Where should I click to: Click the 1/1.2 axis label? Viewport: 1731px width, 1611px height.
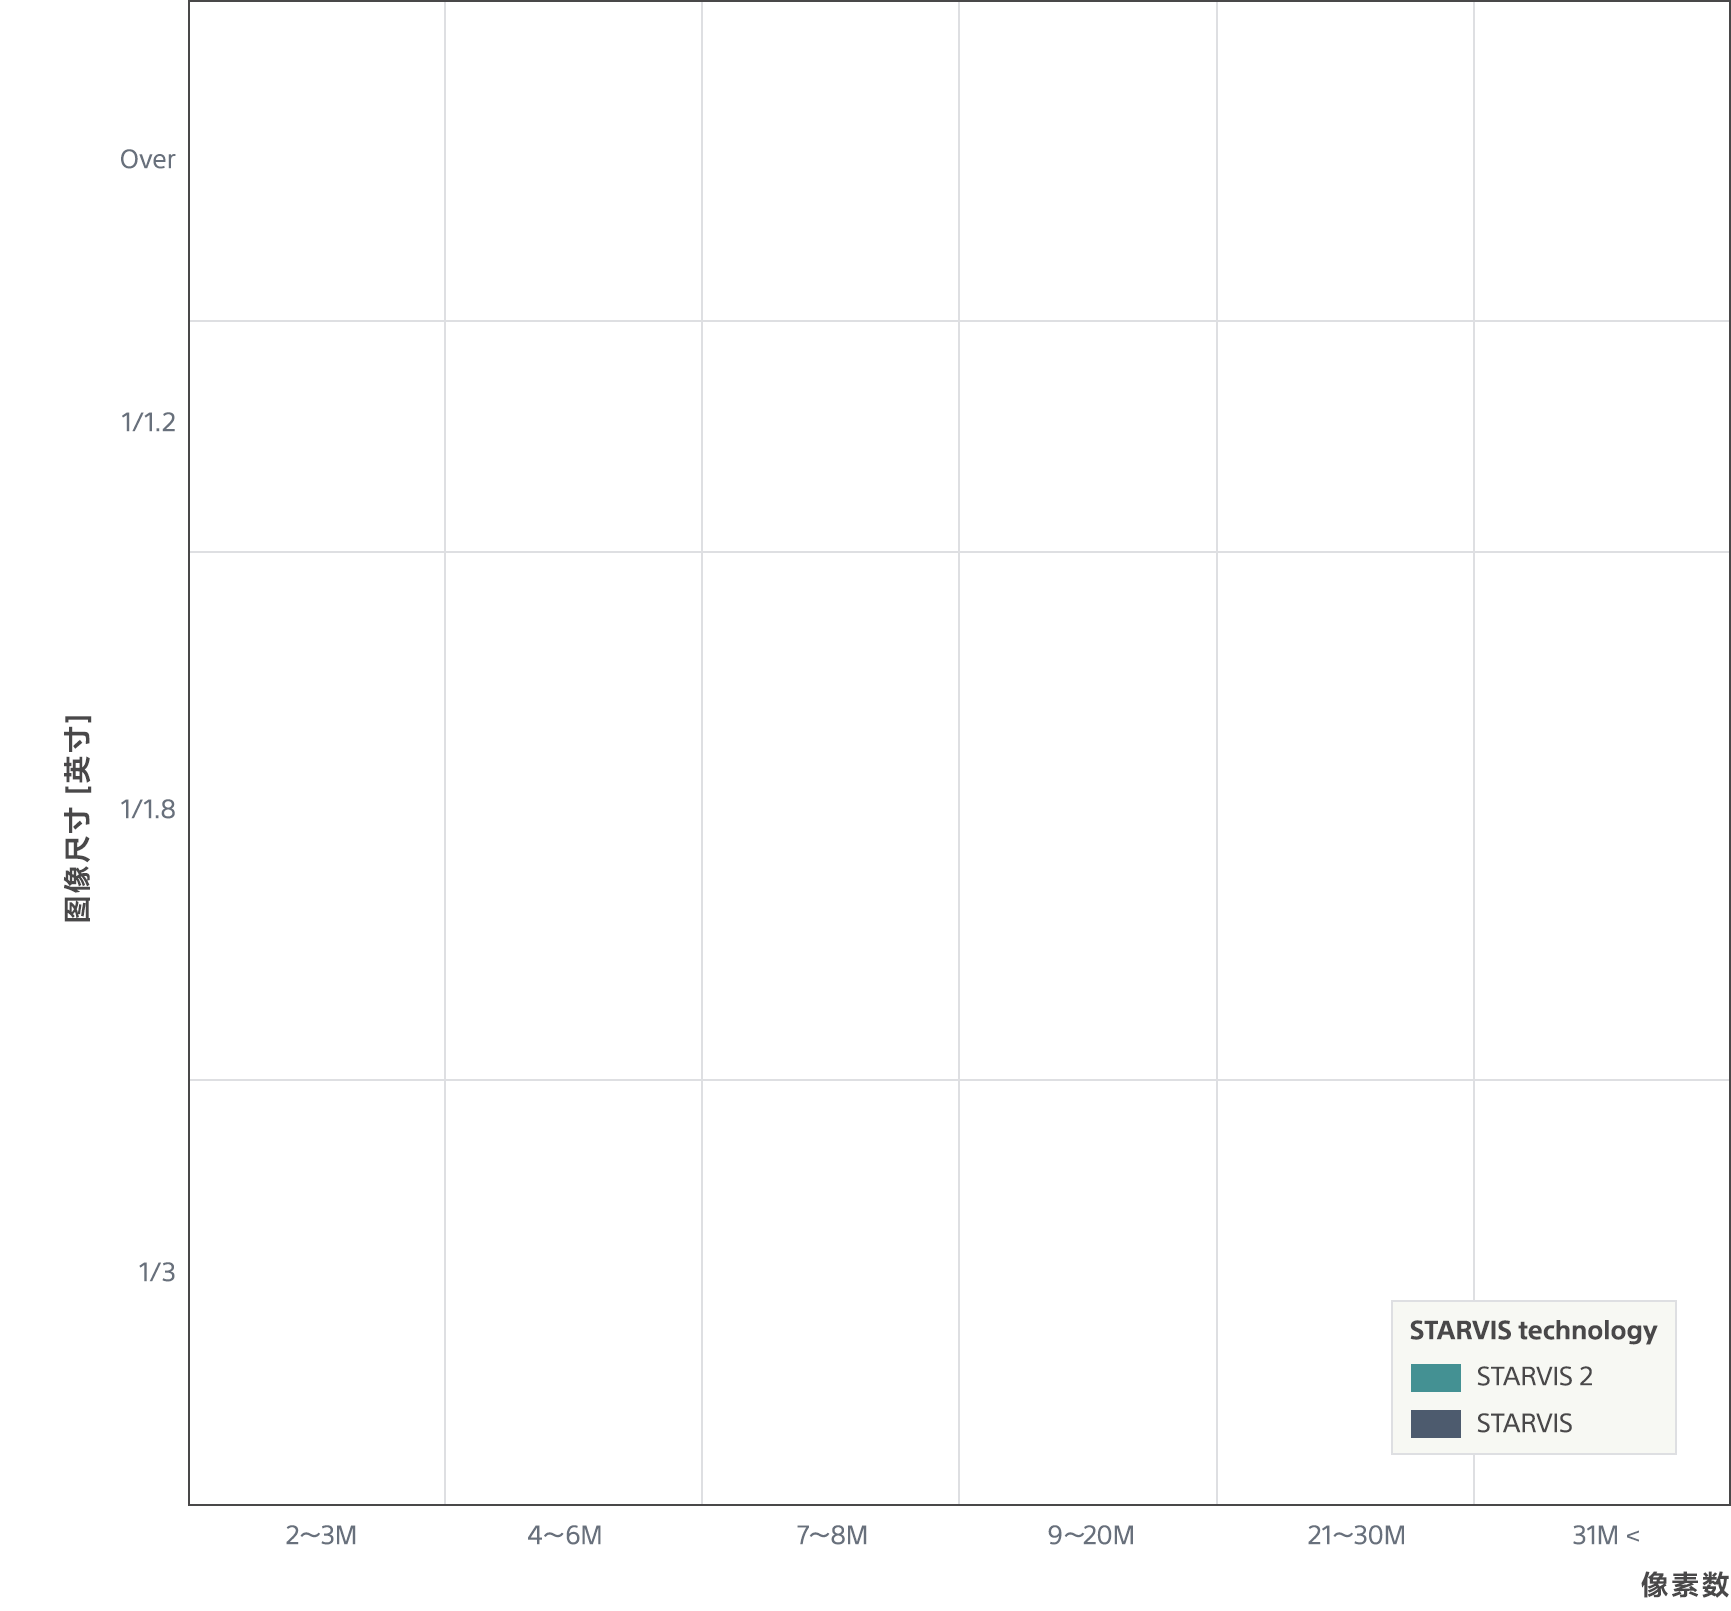point(147,423)
